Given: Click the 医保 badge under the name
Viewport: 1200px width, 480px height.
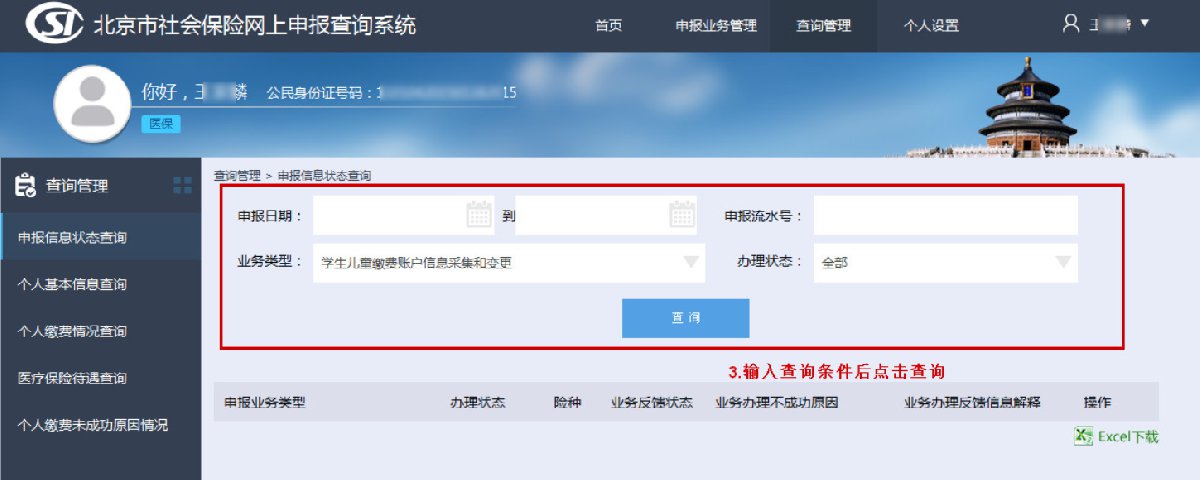Looking at the screenshot, I should pyautogui.click(x=160, y=124).
